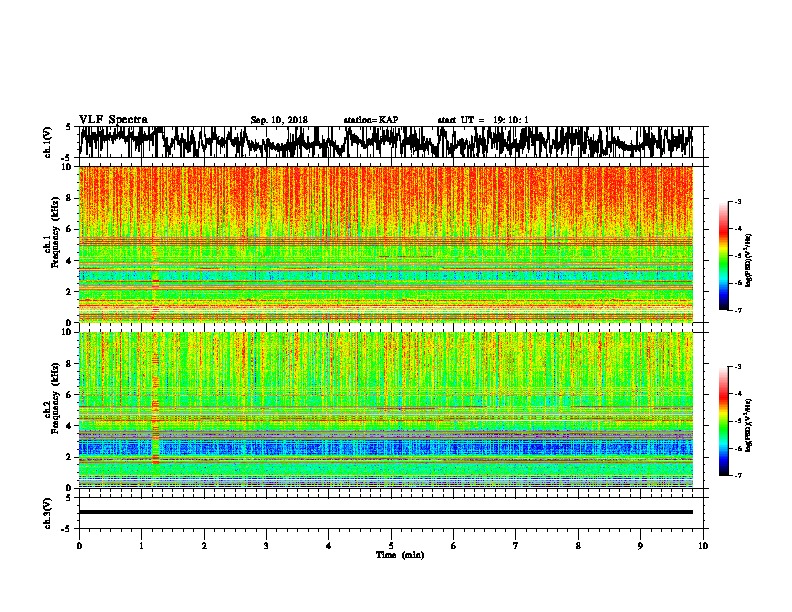Click time axis tick label "5"
Screen dimensions: 792x612
(391, 546)
